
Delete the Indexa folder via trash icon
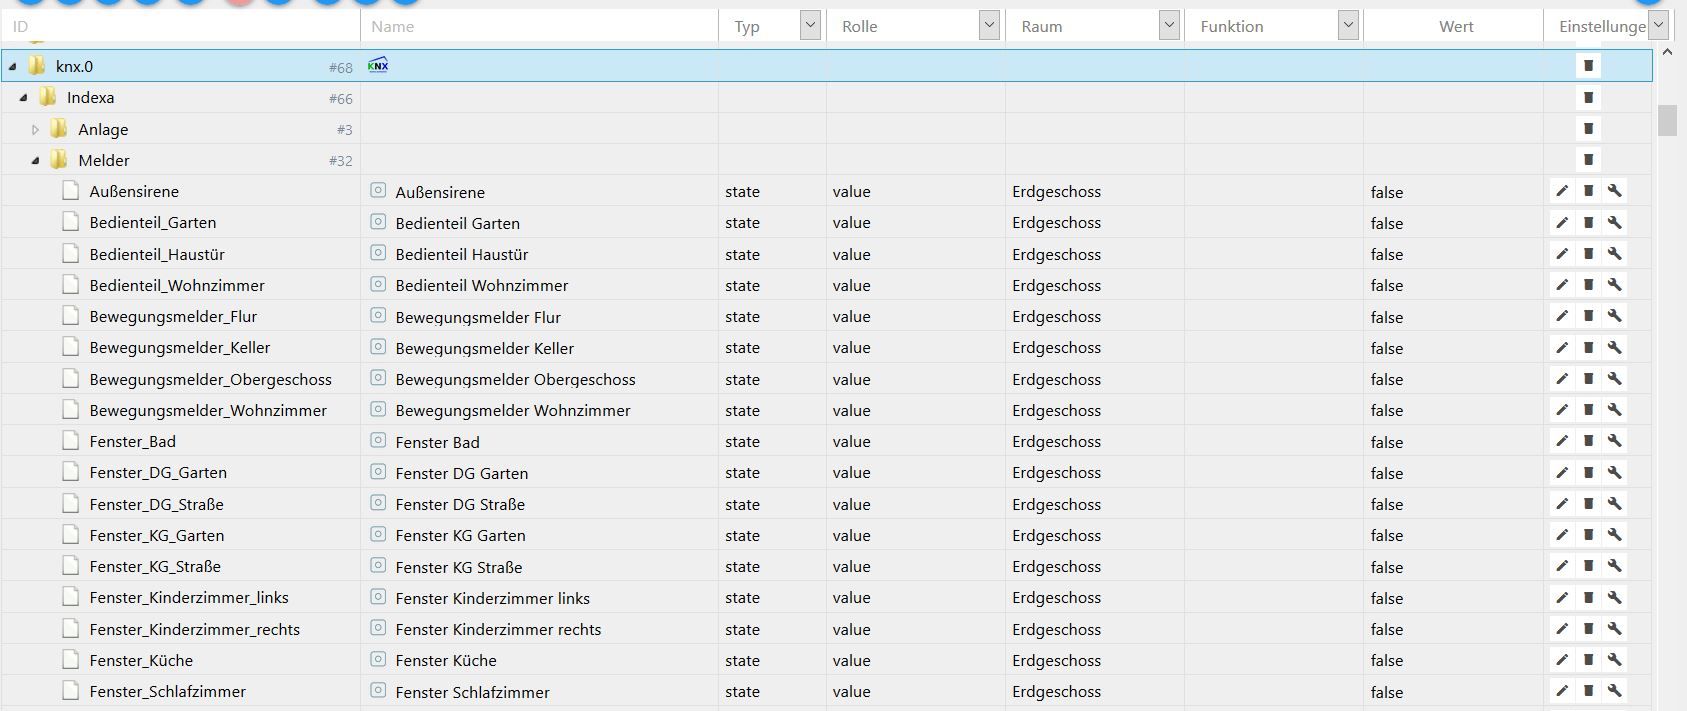[1588, 97]
